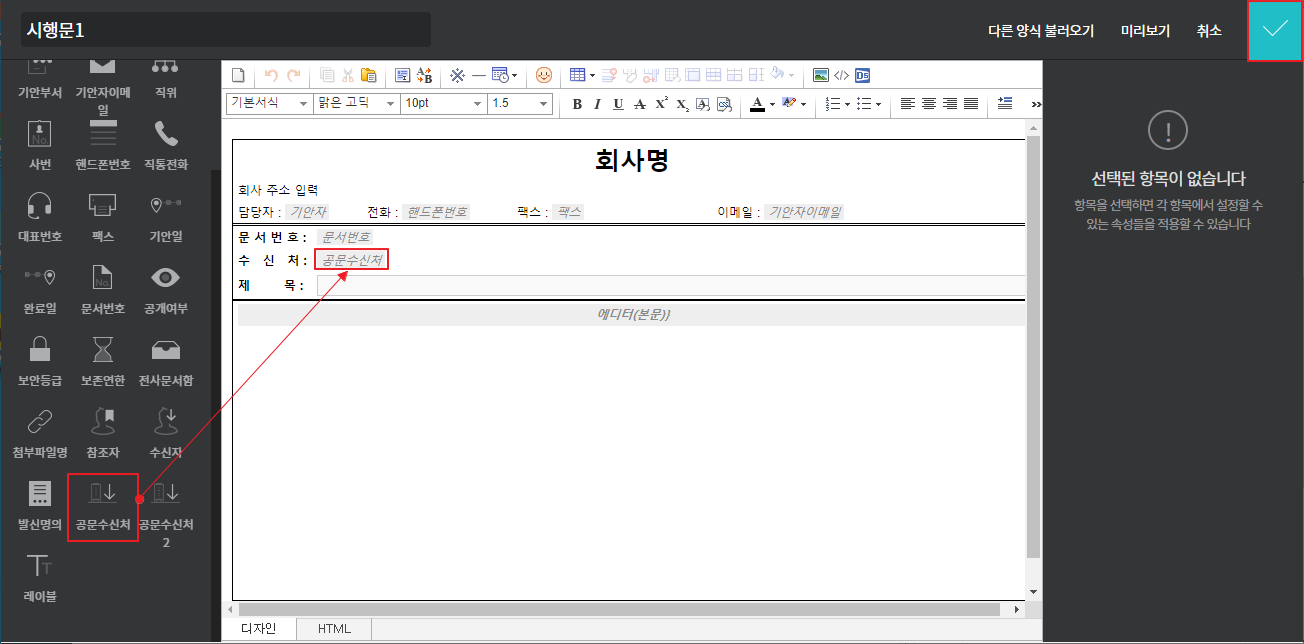Insert emoticon using the smiley icon
1304x644 pixels.
[543, 75]
